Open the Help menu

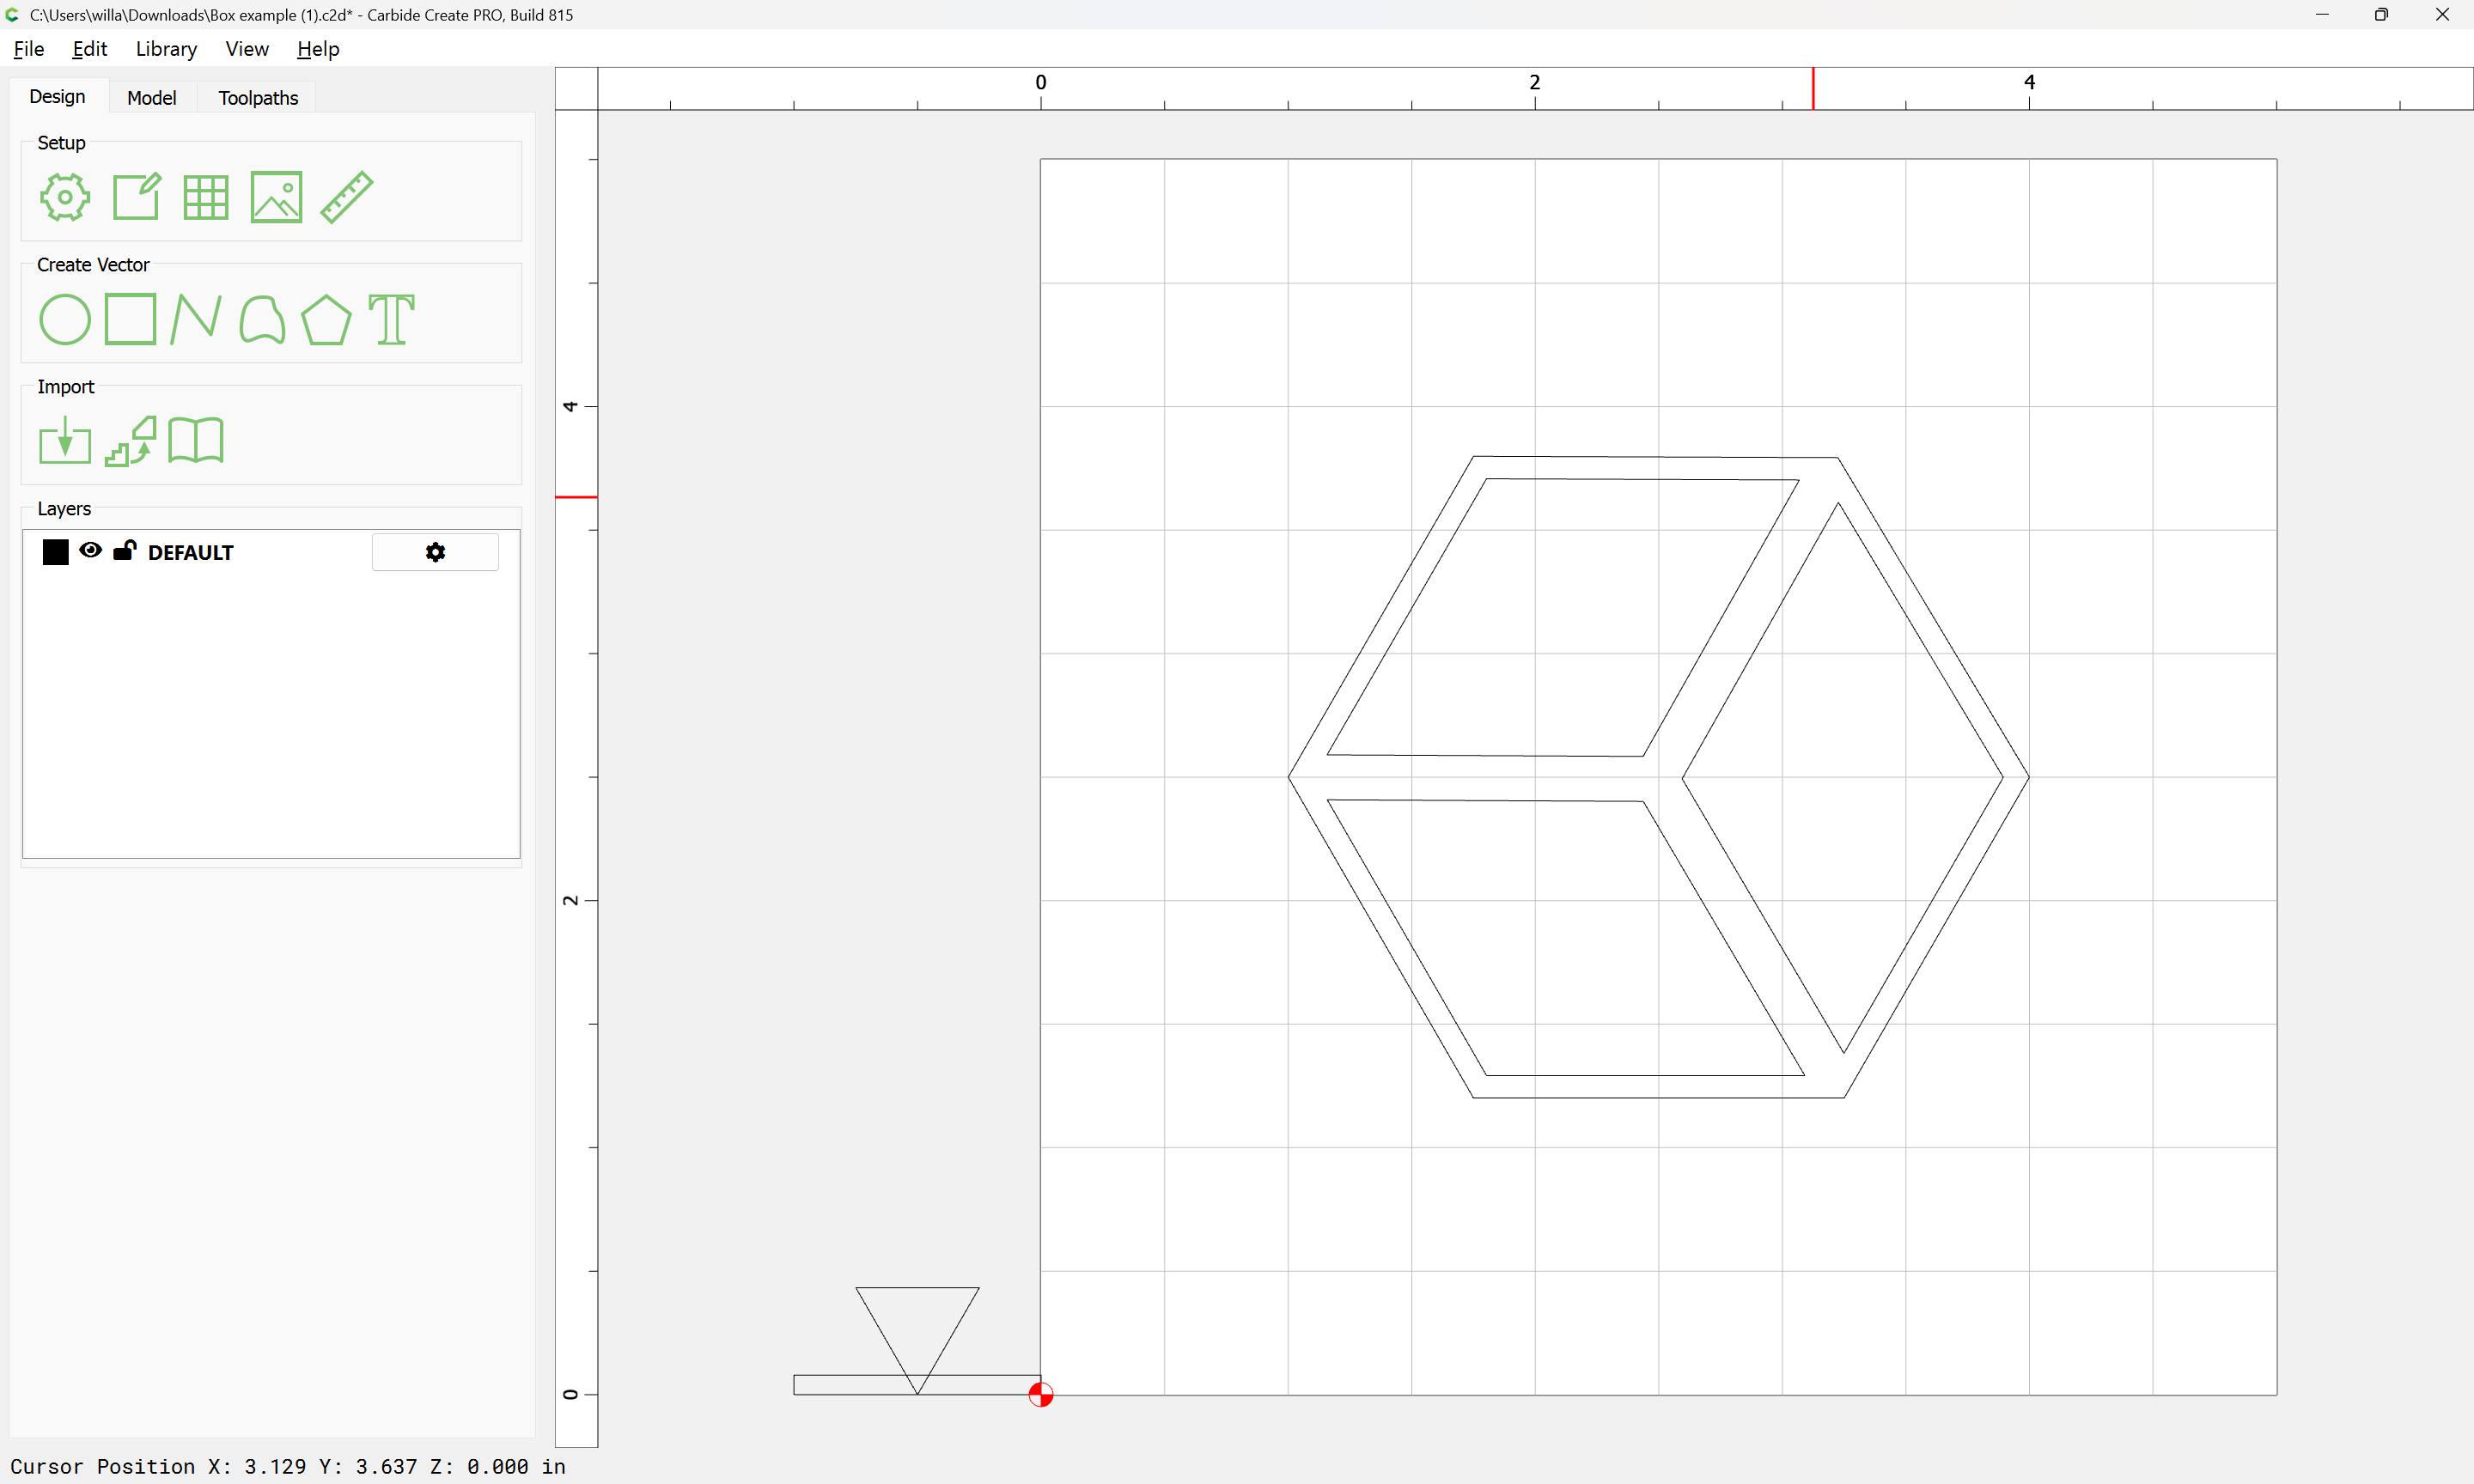click(x=318, y=49)
